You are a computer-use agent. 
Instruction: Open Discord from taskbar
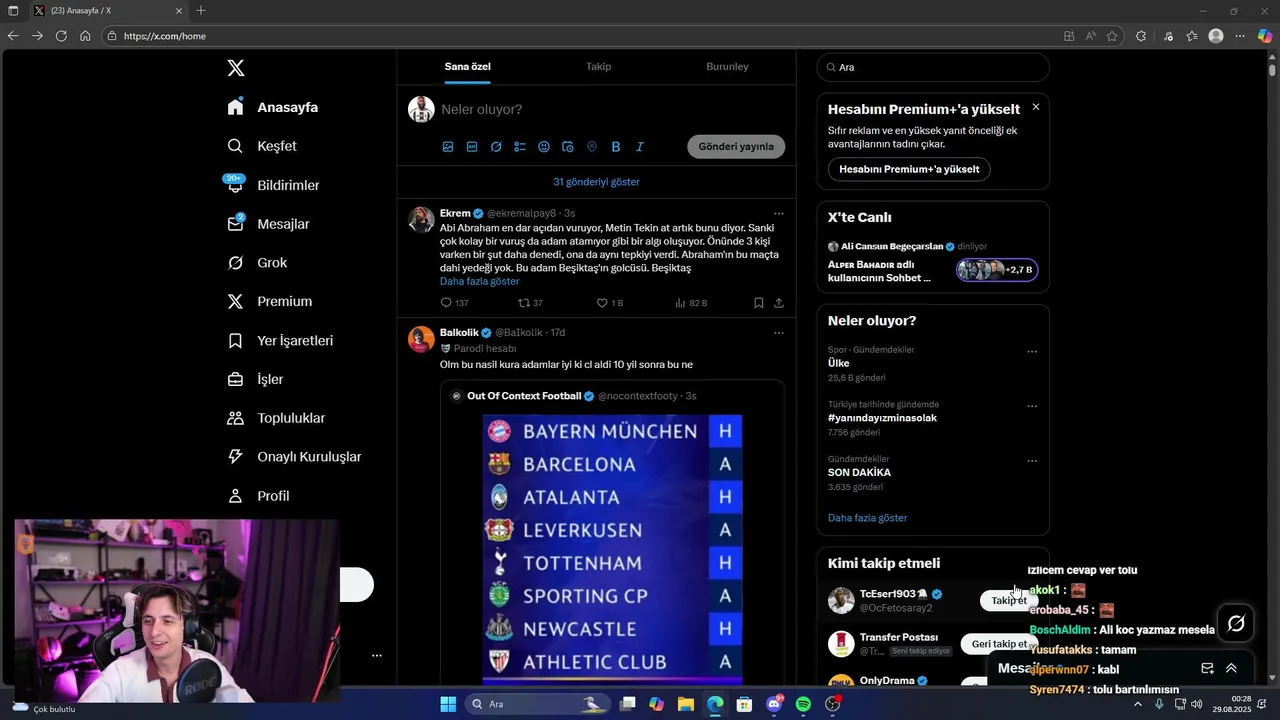774,704
